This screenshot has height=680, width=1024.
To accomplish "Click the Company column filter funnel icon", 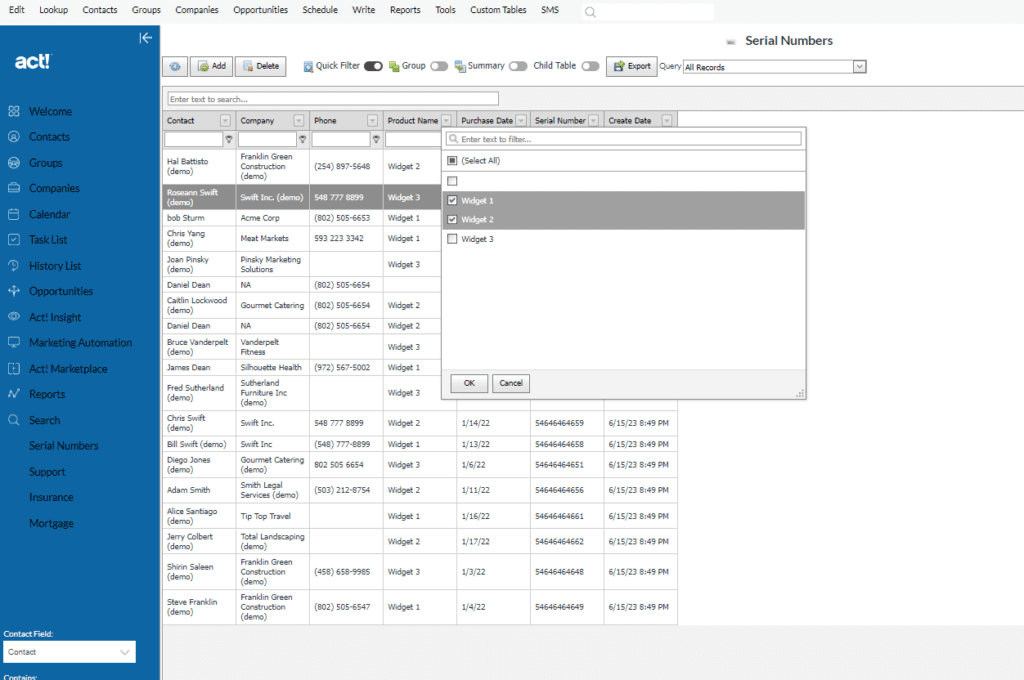I will pyautogui.click(x=302, y=139).
